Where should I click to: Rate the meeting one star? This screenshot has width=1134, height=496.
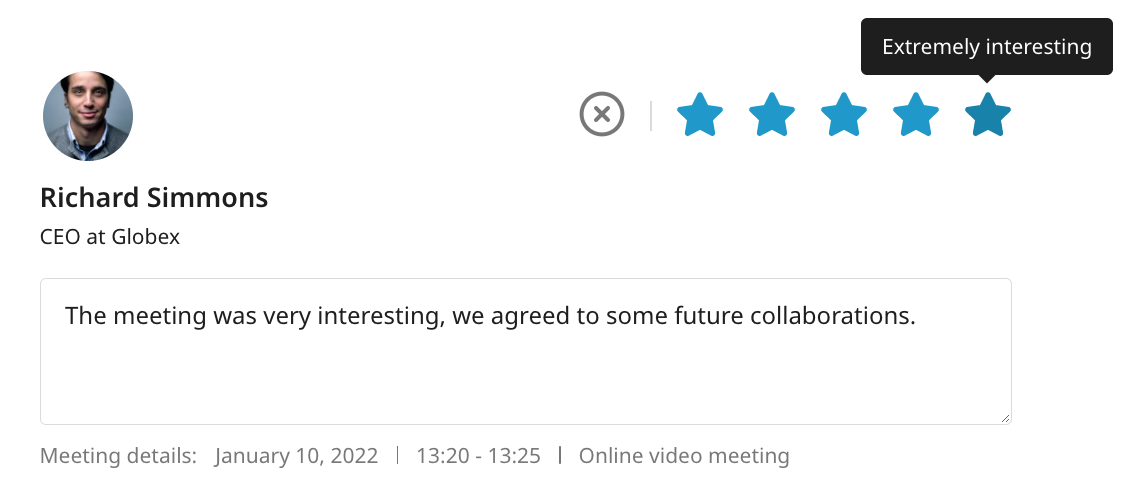(699, 114)
